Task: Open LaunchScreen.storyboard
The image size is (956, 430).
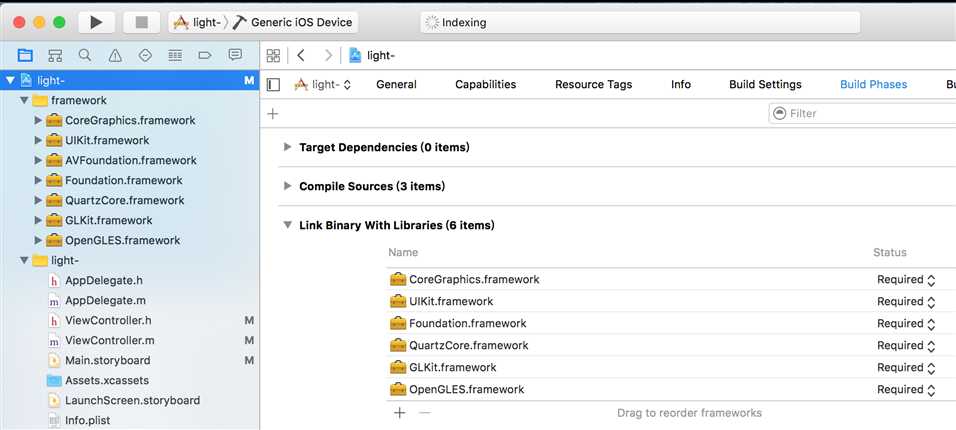Action: 130,401
